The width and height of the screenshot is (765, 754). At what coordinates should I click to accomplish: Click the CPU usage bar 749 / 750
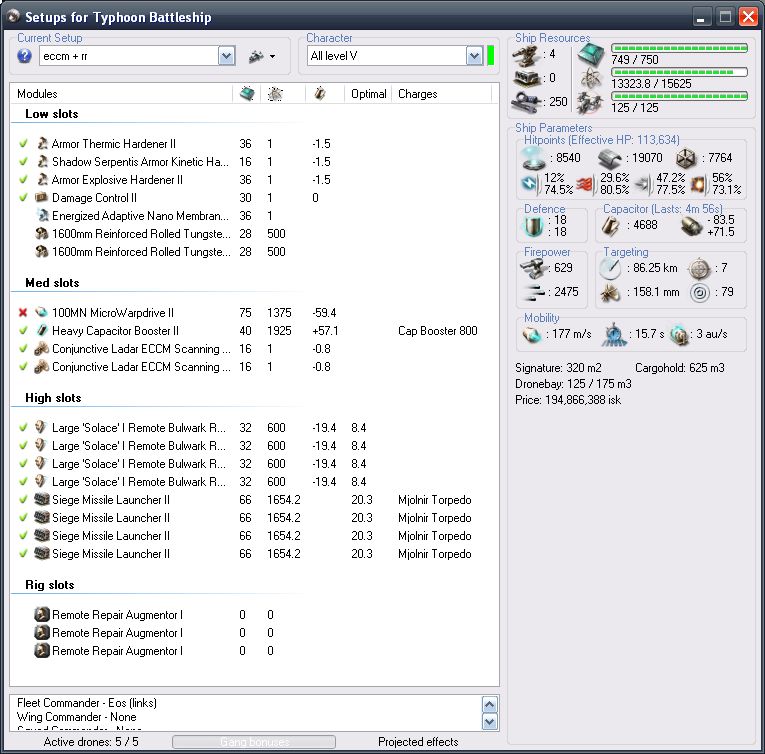click(679, 48)
